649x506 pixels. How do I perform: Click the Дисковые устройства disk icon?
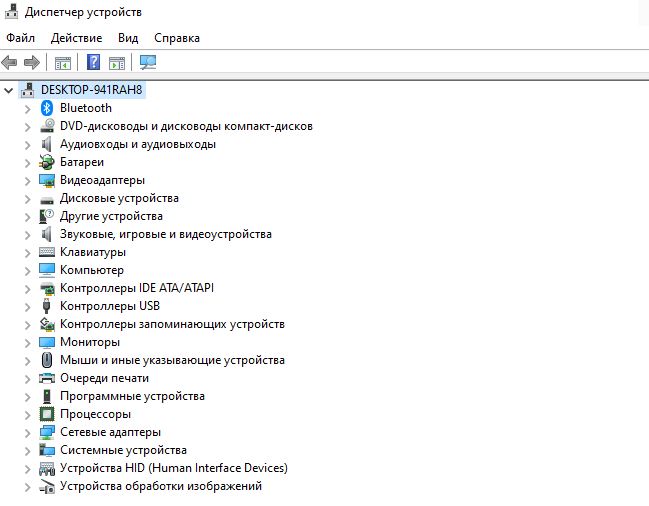[47, 199]
